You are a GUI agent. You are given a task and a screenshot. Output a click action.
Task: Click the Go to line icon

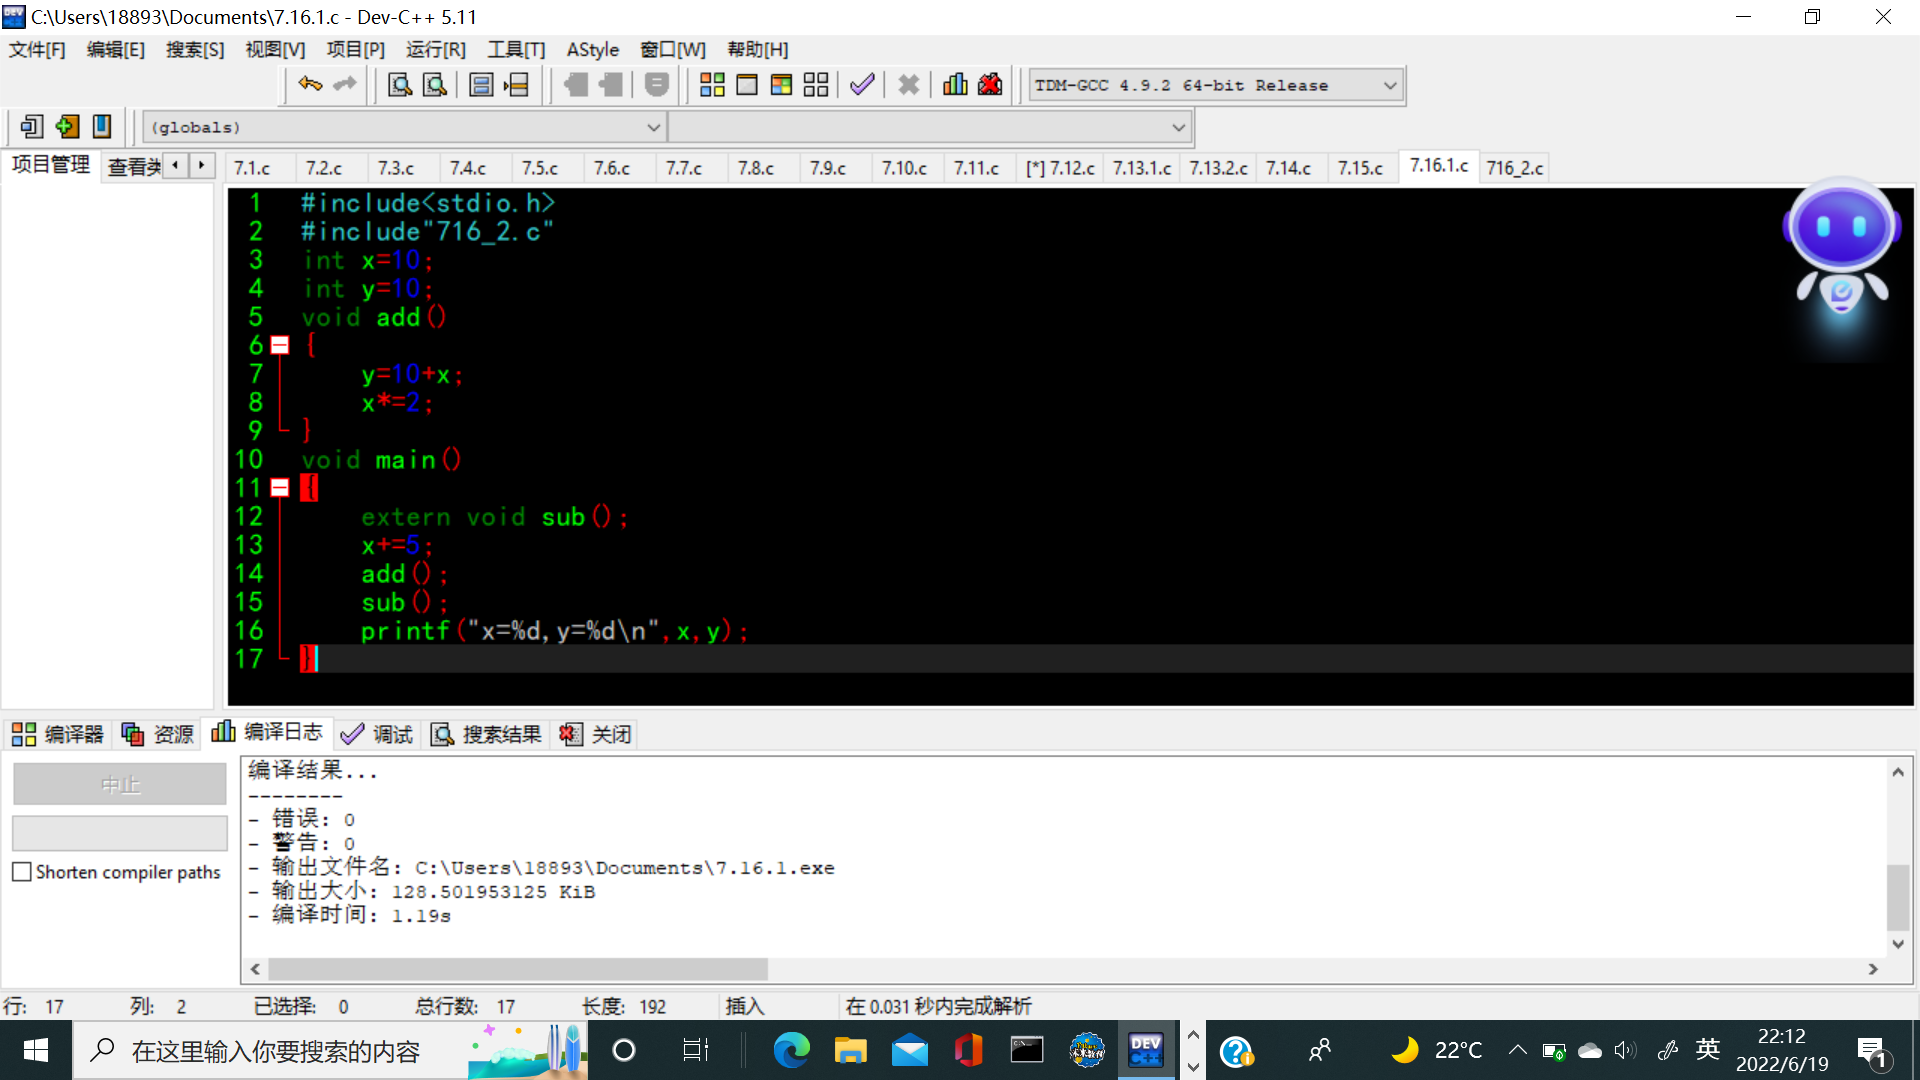coord(516,85)
